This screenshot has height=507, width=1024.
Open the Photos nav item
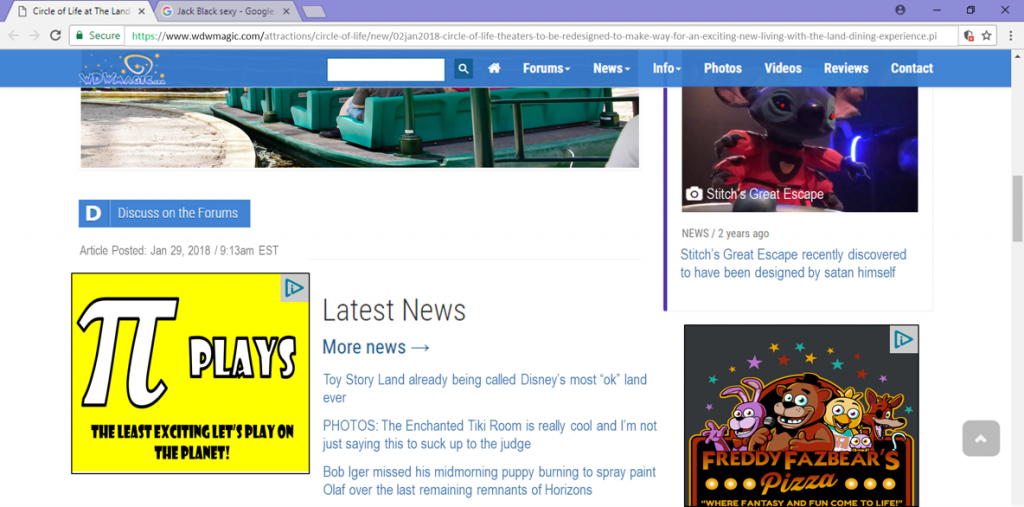(722, 68)
